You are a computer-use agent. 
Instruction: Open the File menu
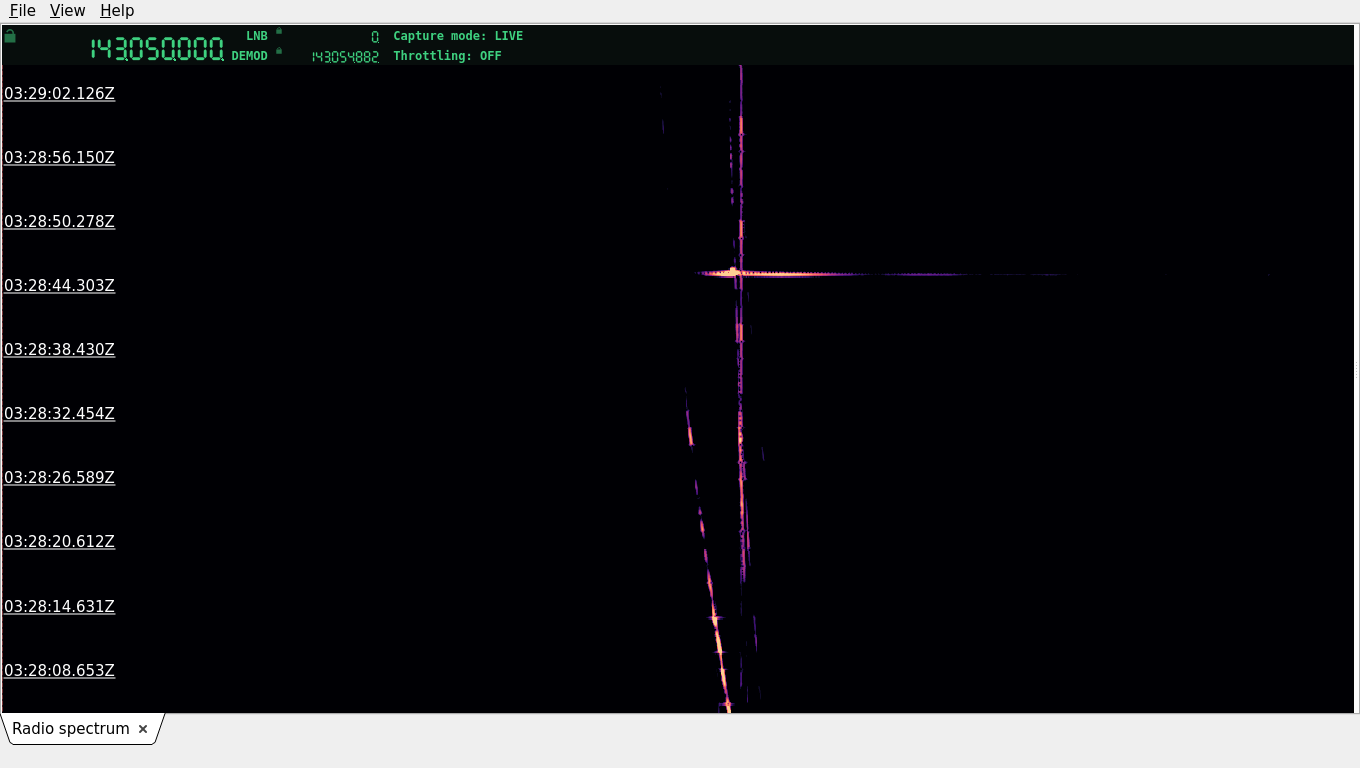click(22, 11)
